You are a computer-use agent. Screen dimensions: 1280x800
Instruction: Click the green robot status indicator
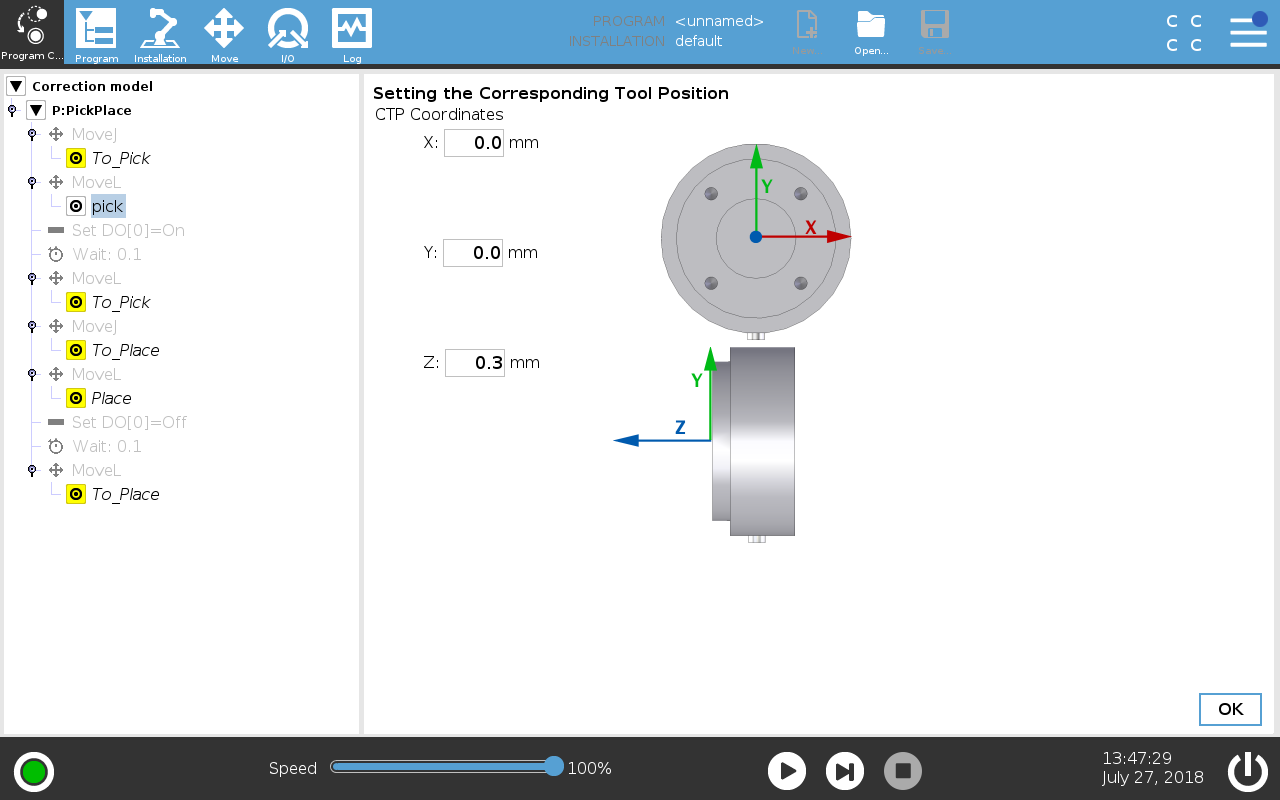pyautogui.click(x=34, y=771)
